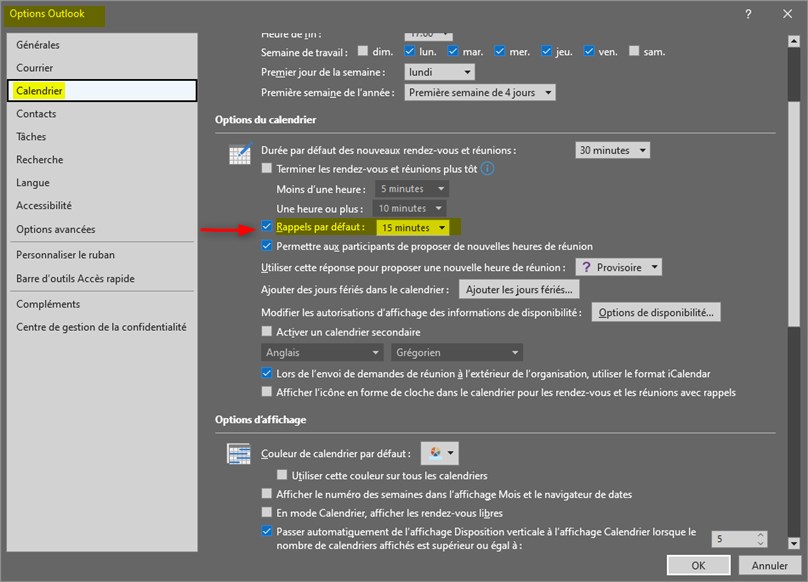Select the Calendrier category
This screenshot has width=808, height=582.
[102, 91]
